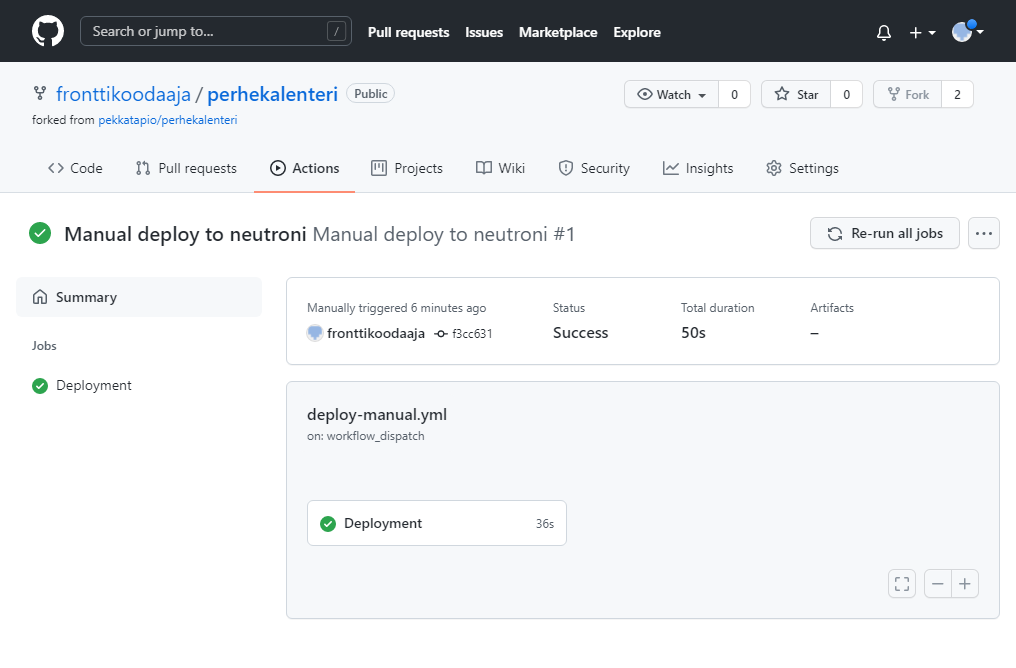Screen dimensions: 1016x668
Task: Open the GitHub home logo
Action: coord(48,32)
